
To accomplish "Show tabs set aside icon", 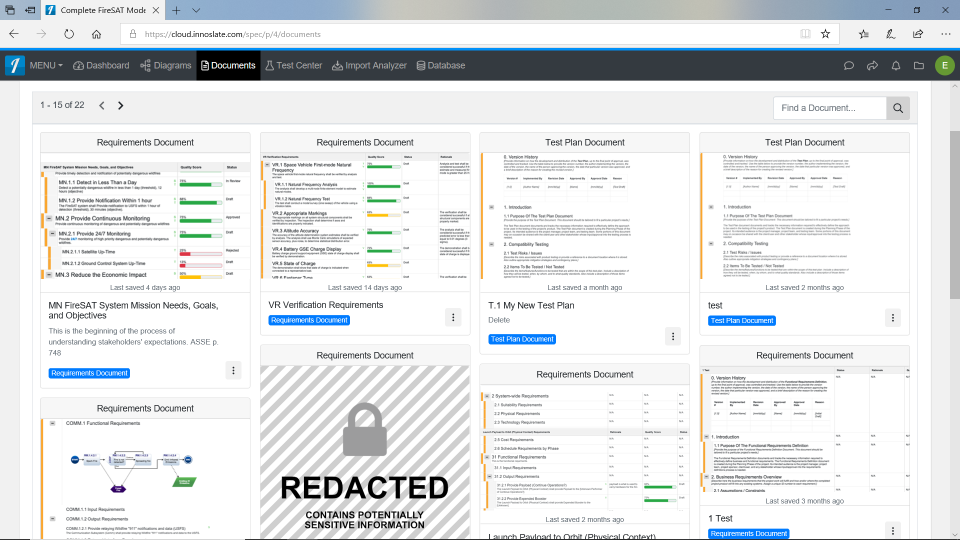I will 10,10.
